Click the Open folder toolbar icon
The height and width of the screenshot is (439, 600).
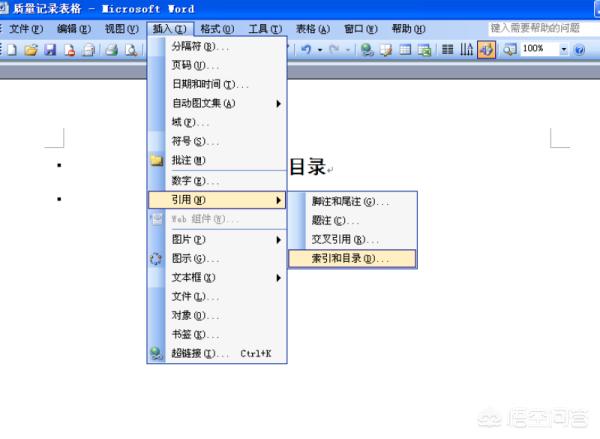point(31,50)
